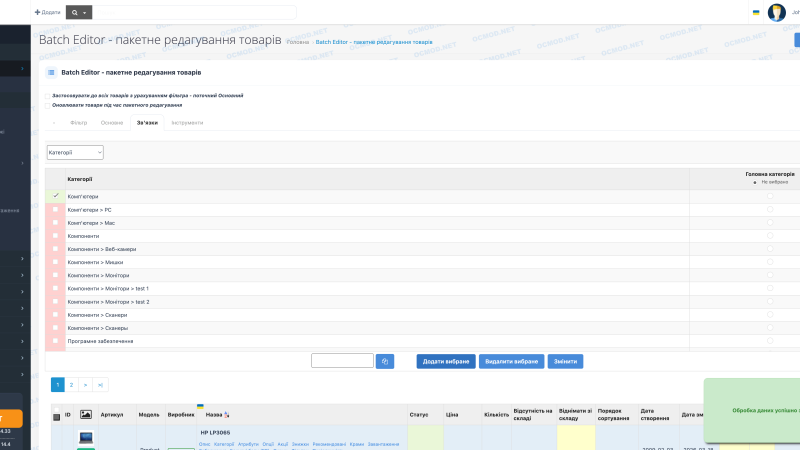This screenshot has width=800, height=450.
Task: Switch to the 'Основне' tab
Action: click(112, 123)
